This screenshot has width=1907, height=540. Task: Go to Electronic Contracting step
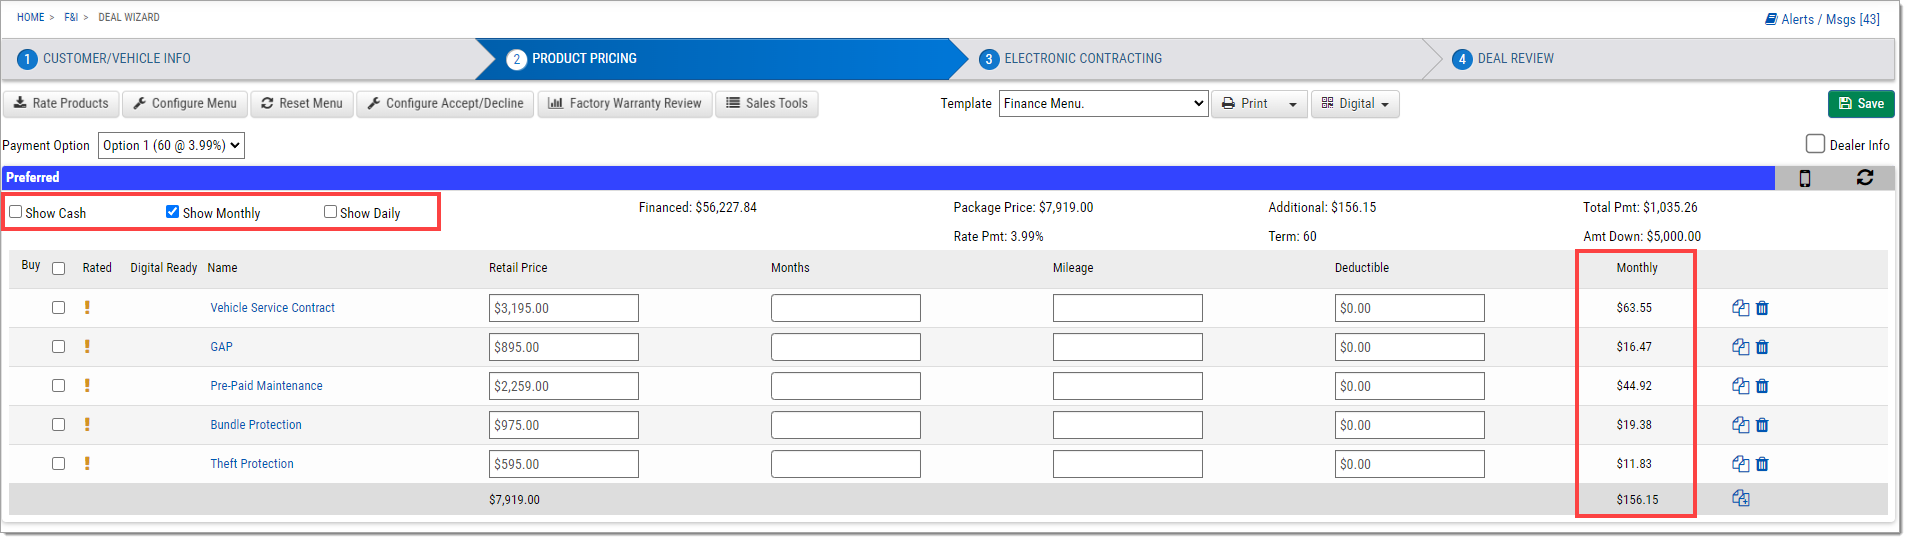1071,59
